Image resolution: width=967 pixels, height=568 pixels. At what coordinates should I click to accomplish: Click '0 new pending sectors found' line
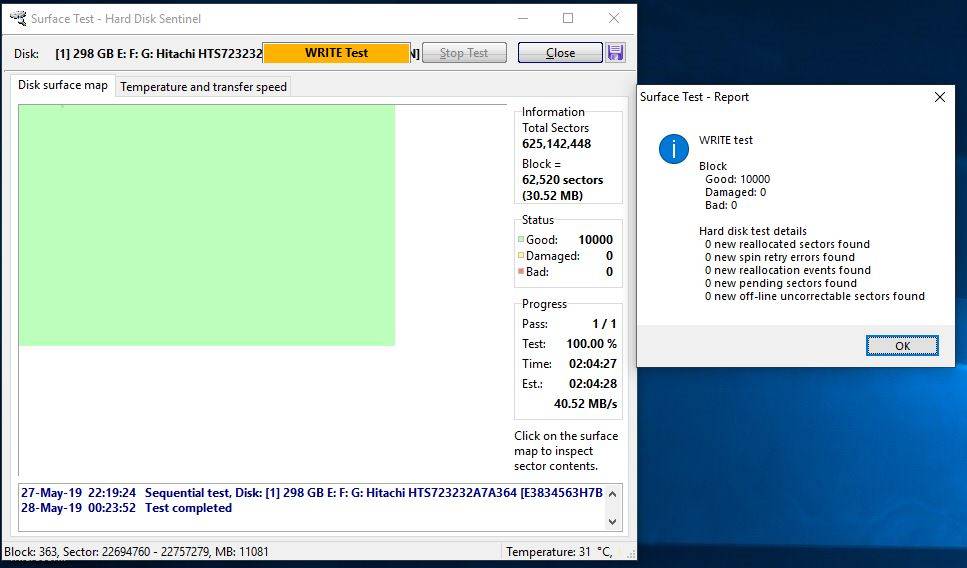click(x=781, y=283)
